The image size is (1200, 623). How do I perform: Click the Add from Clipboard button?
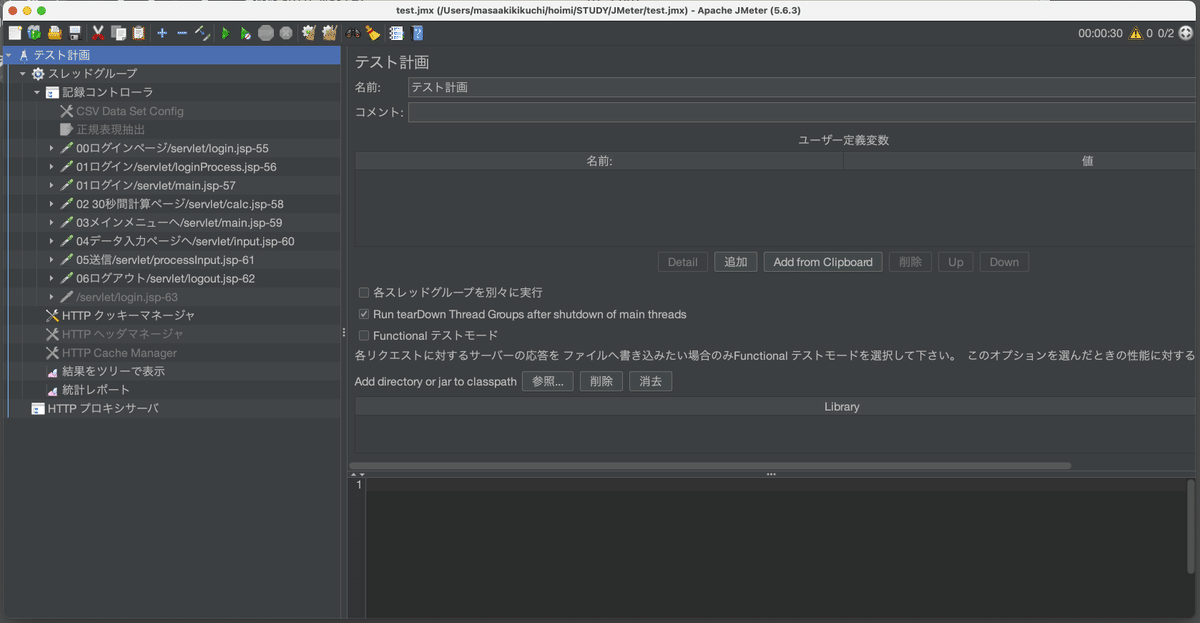[x=822, y=261]
